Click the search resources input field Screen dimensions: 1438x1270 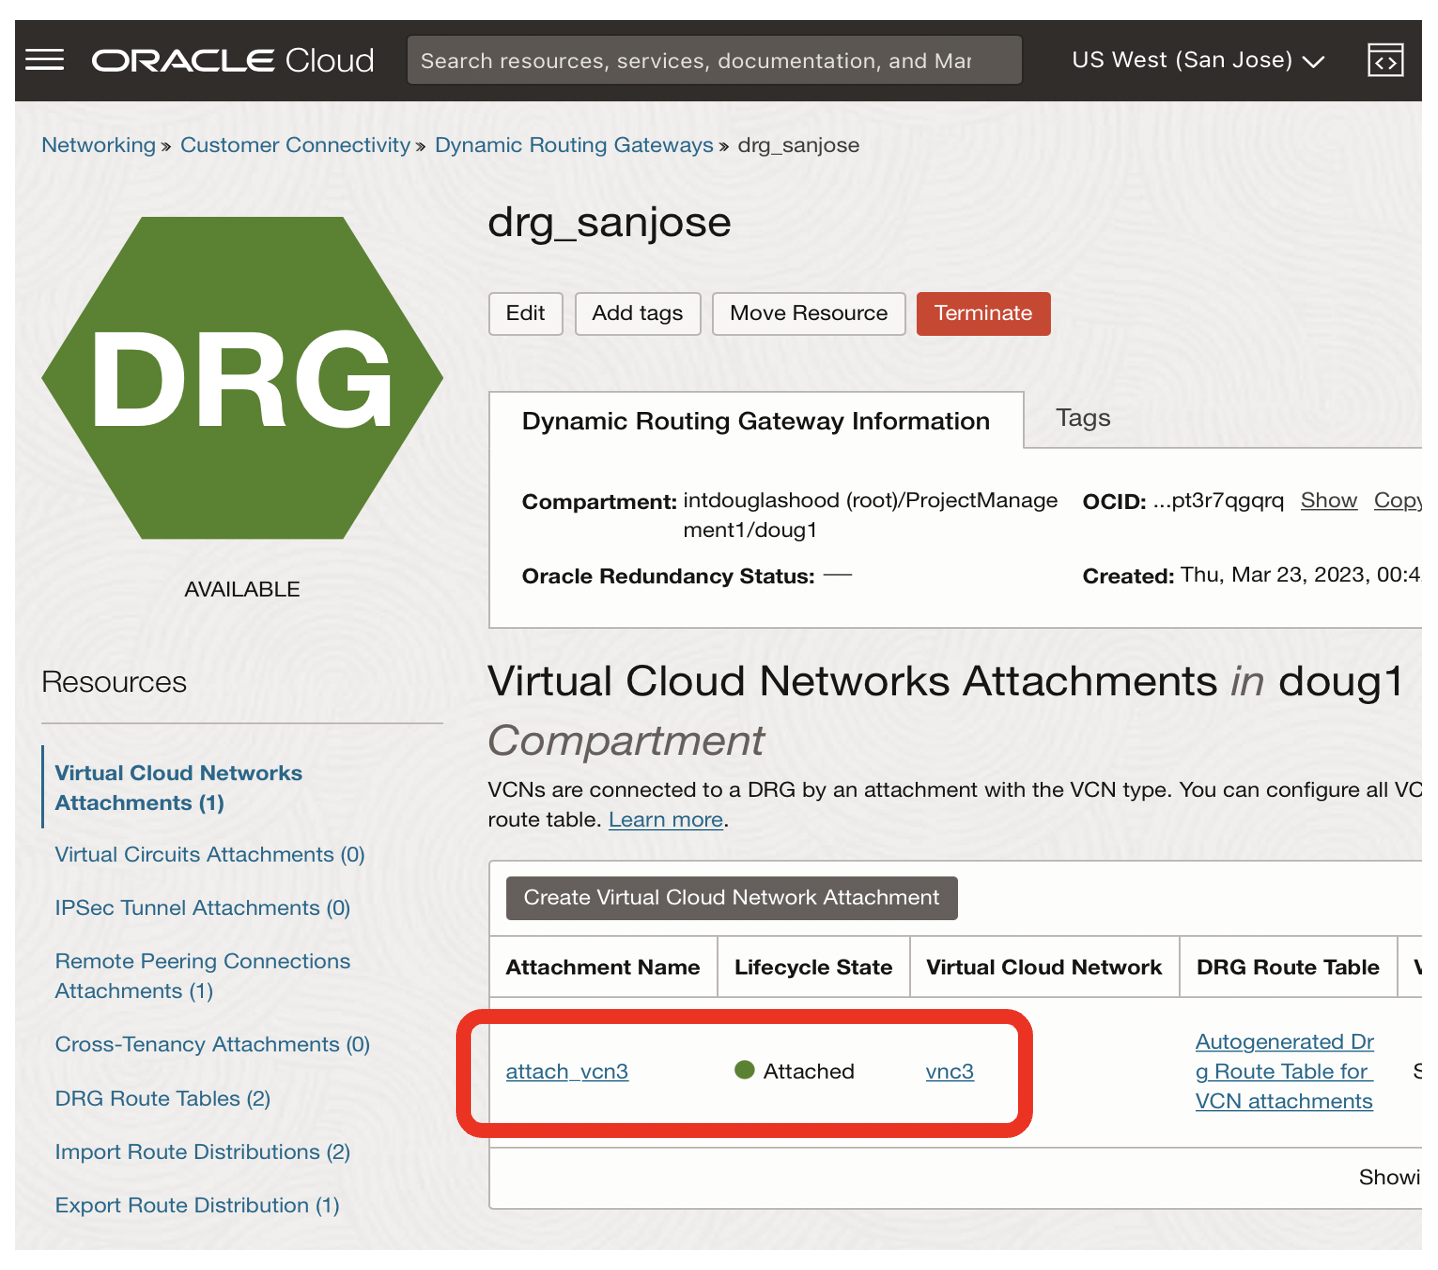tap(714, 60)
